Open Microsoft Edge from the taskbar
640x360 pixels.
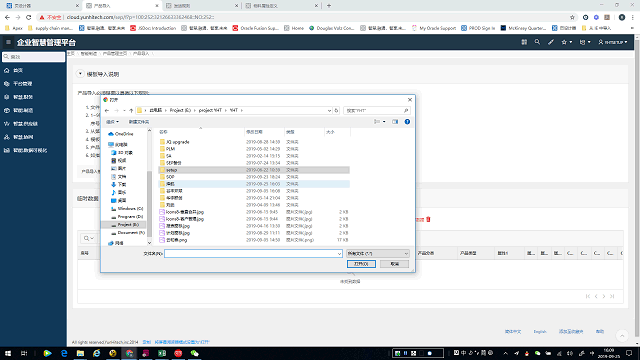point(64,353)
